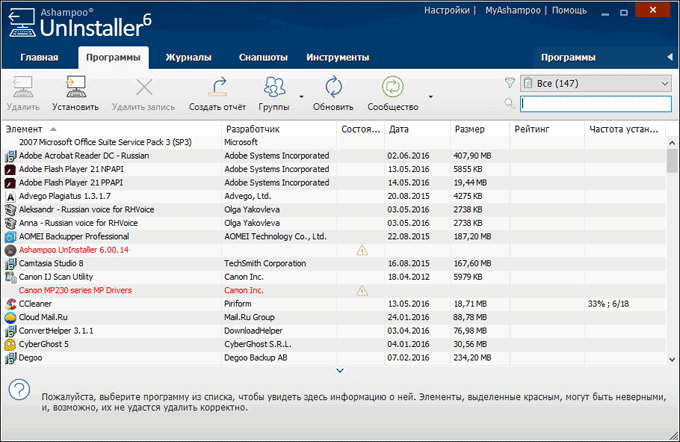Image resolution: width=680 pixels, height=442 pixels.
Task: Click the 407,90 MB size cell
Action: [x=472, y=156]
